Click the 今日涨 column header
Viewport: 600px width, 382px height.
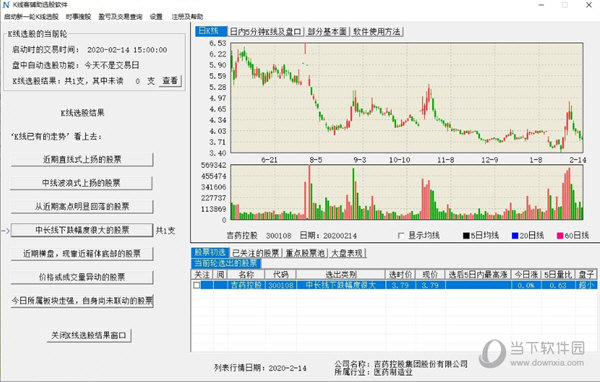[x=526, y=274]
